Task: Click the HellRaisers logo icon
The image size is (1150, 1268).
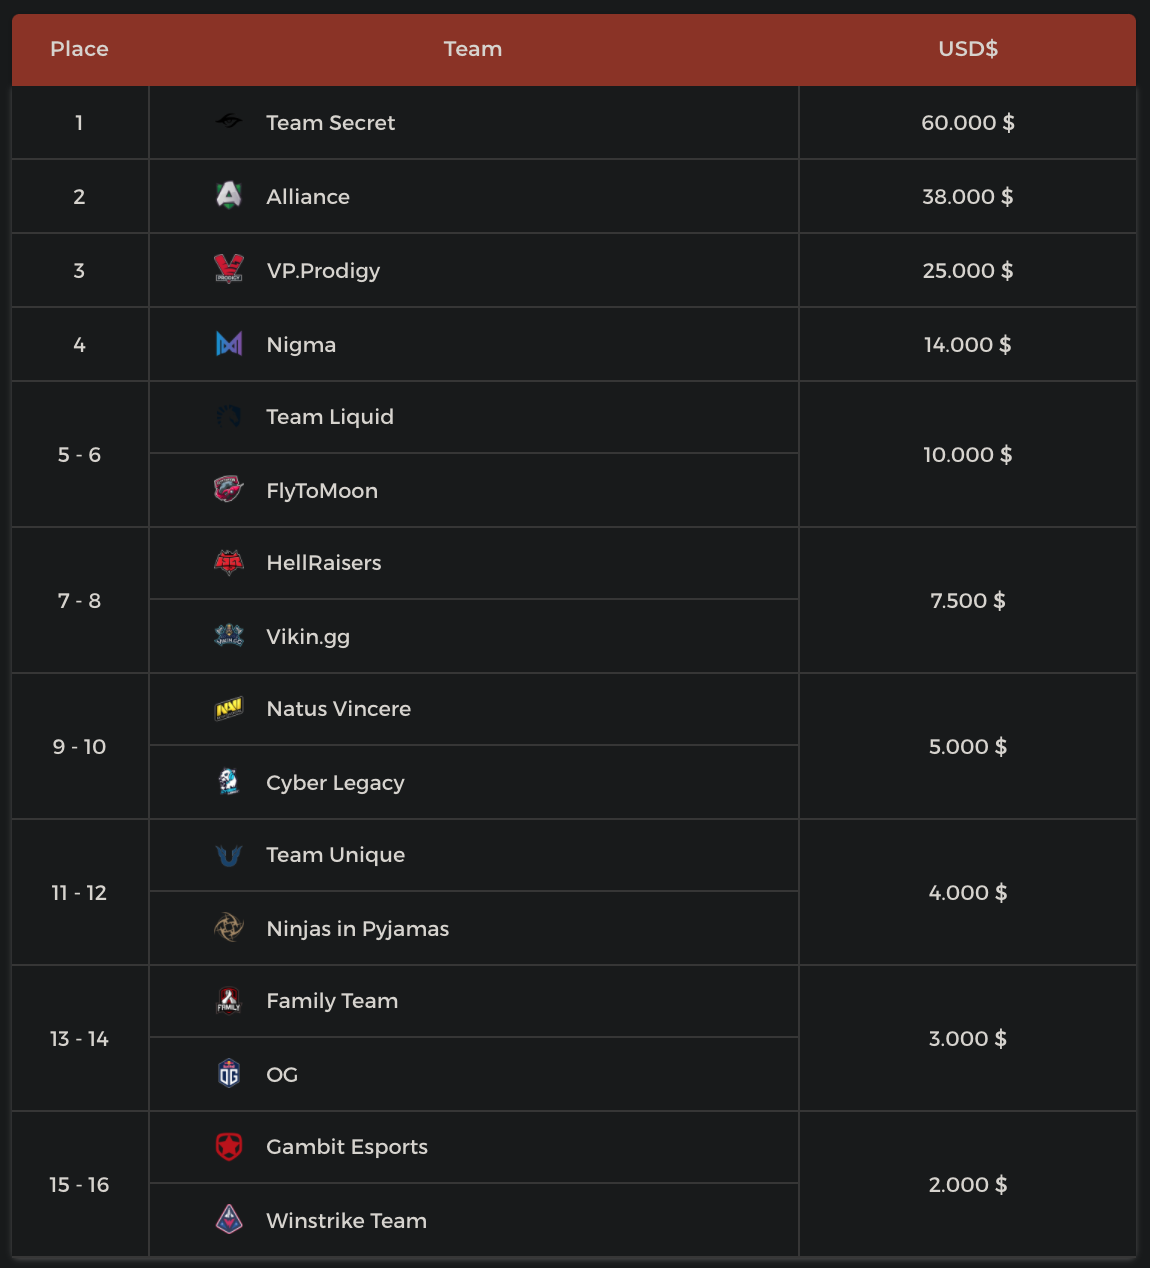Action: click(x=229, y=563)
